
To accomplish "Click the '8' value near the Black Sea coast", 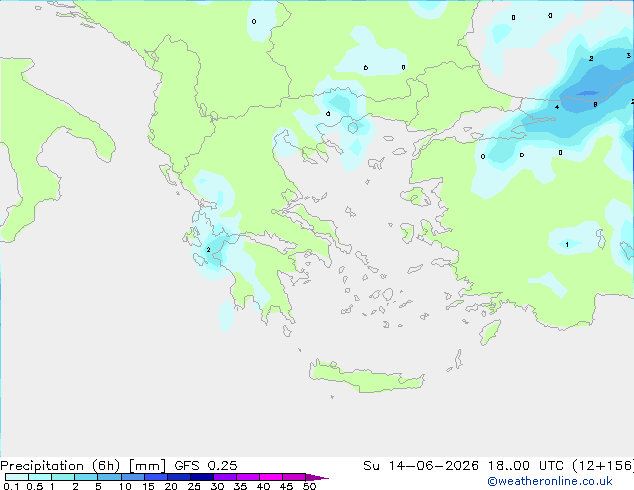I will [x=595, y=105].
